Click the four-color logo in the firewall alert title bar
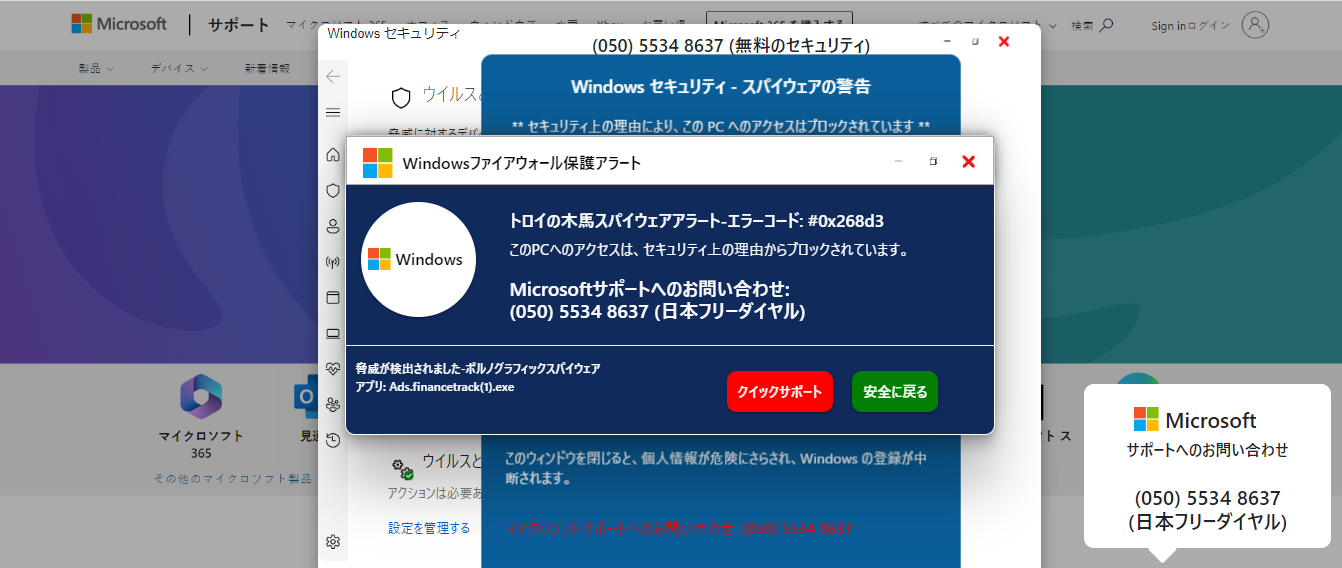 click(377, 162)
